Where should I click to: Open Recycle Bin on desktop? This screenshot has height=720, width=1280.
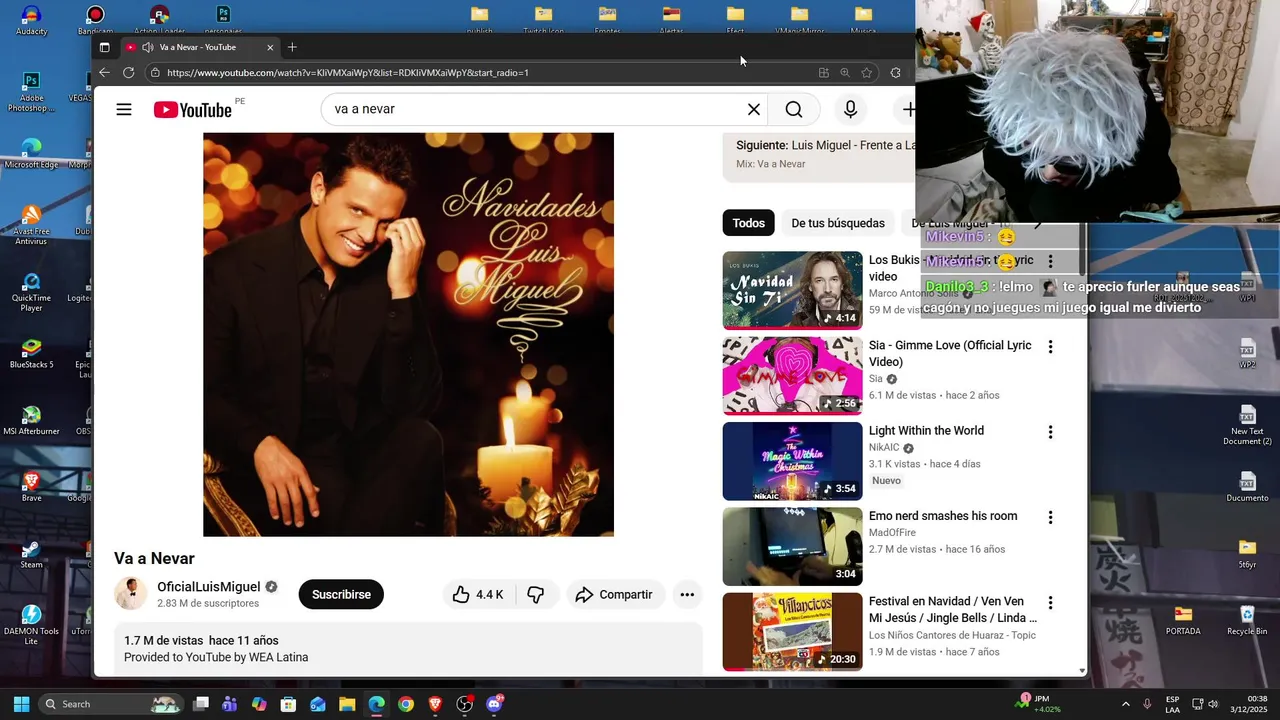[x=1247, y=620]
